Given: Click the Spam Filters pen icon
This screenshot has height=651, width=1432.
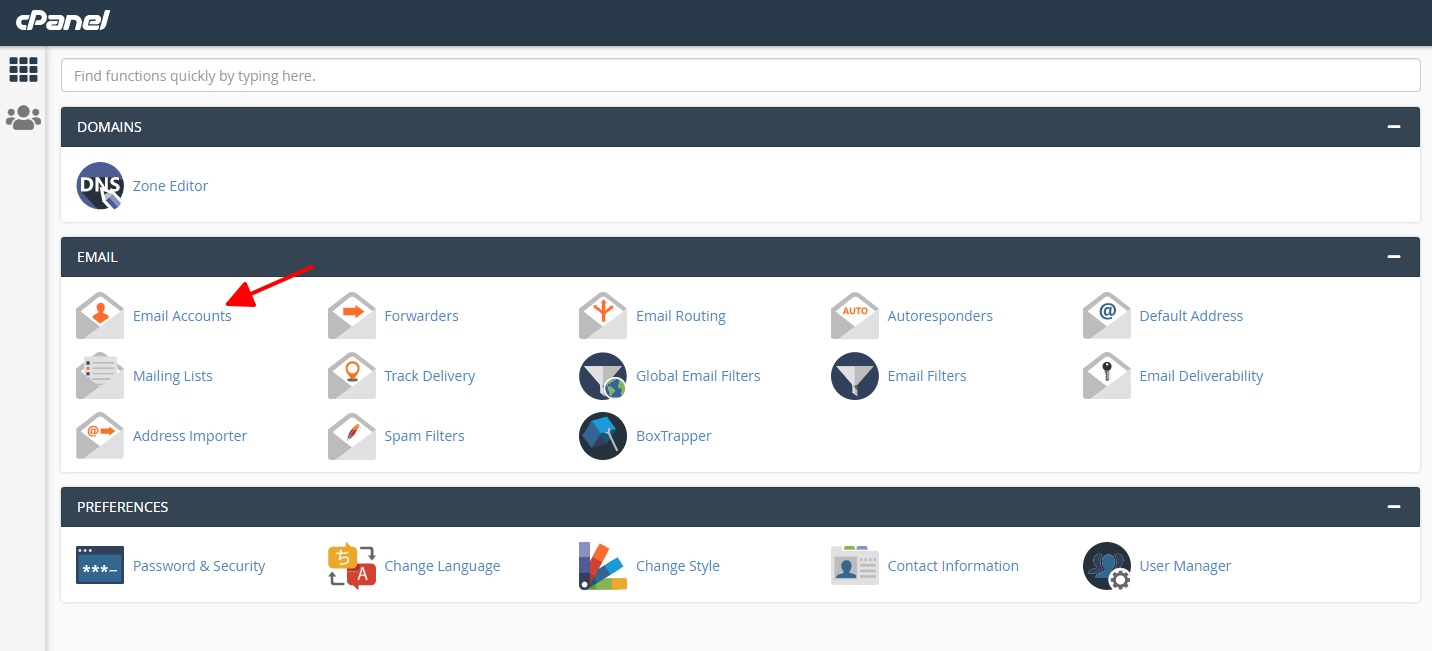Looking at the screenshot, I should point(352,436).
